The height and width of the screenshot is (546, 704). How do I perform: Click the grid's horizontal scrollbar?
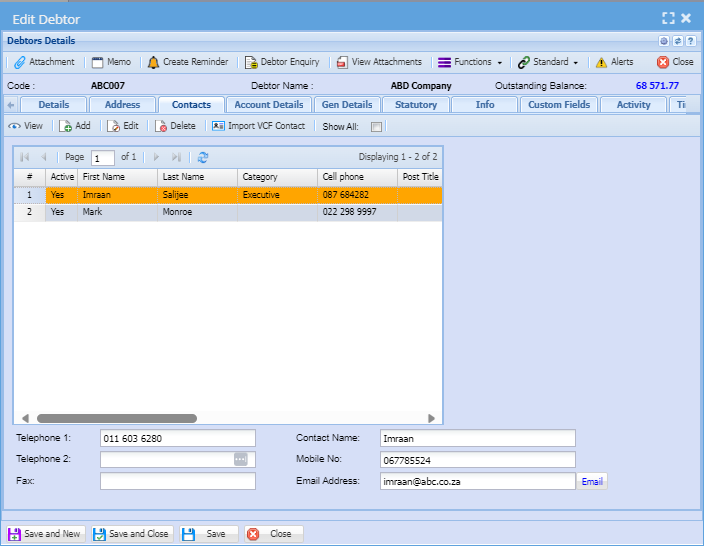117,418
